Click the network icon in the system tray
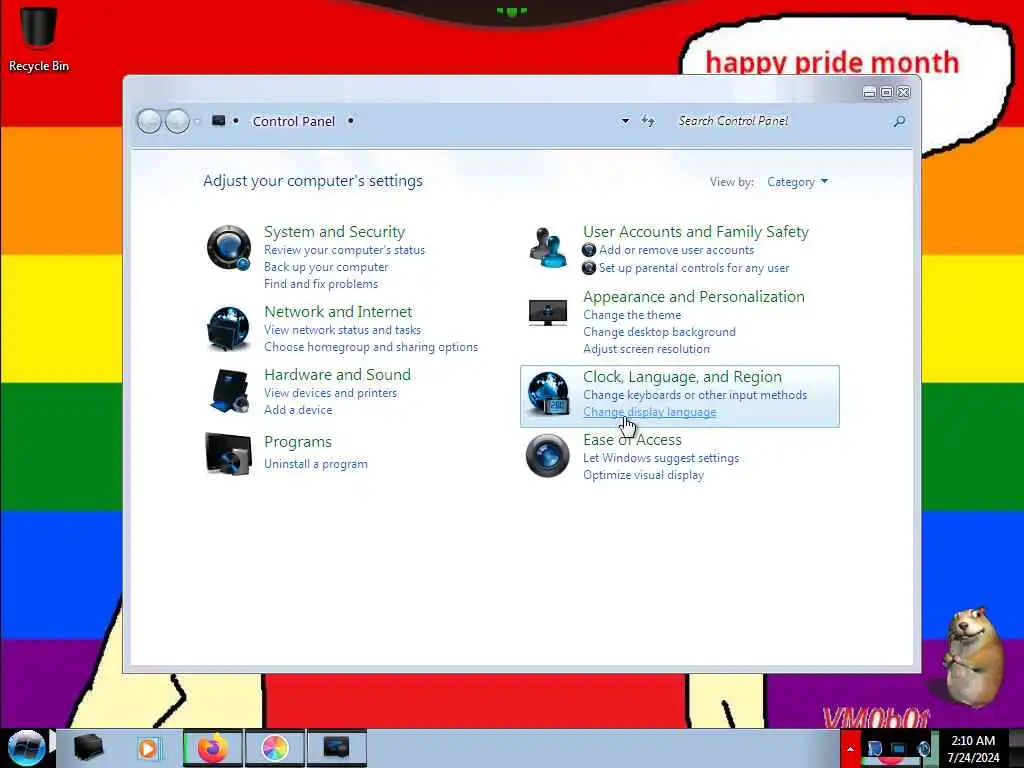Screen dimensions: 1024x768 (x=899, y=748)
